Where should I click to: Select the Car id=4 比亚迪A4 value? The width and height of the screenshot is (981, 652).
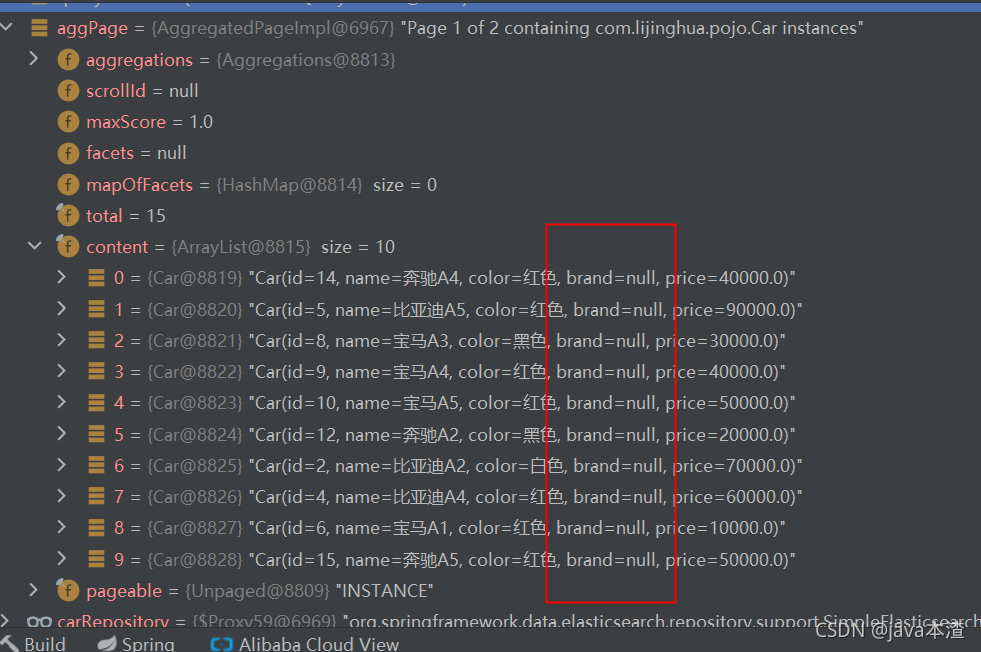pyautogui.click(x=526, y=497)
